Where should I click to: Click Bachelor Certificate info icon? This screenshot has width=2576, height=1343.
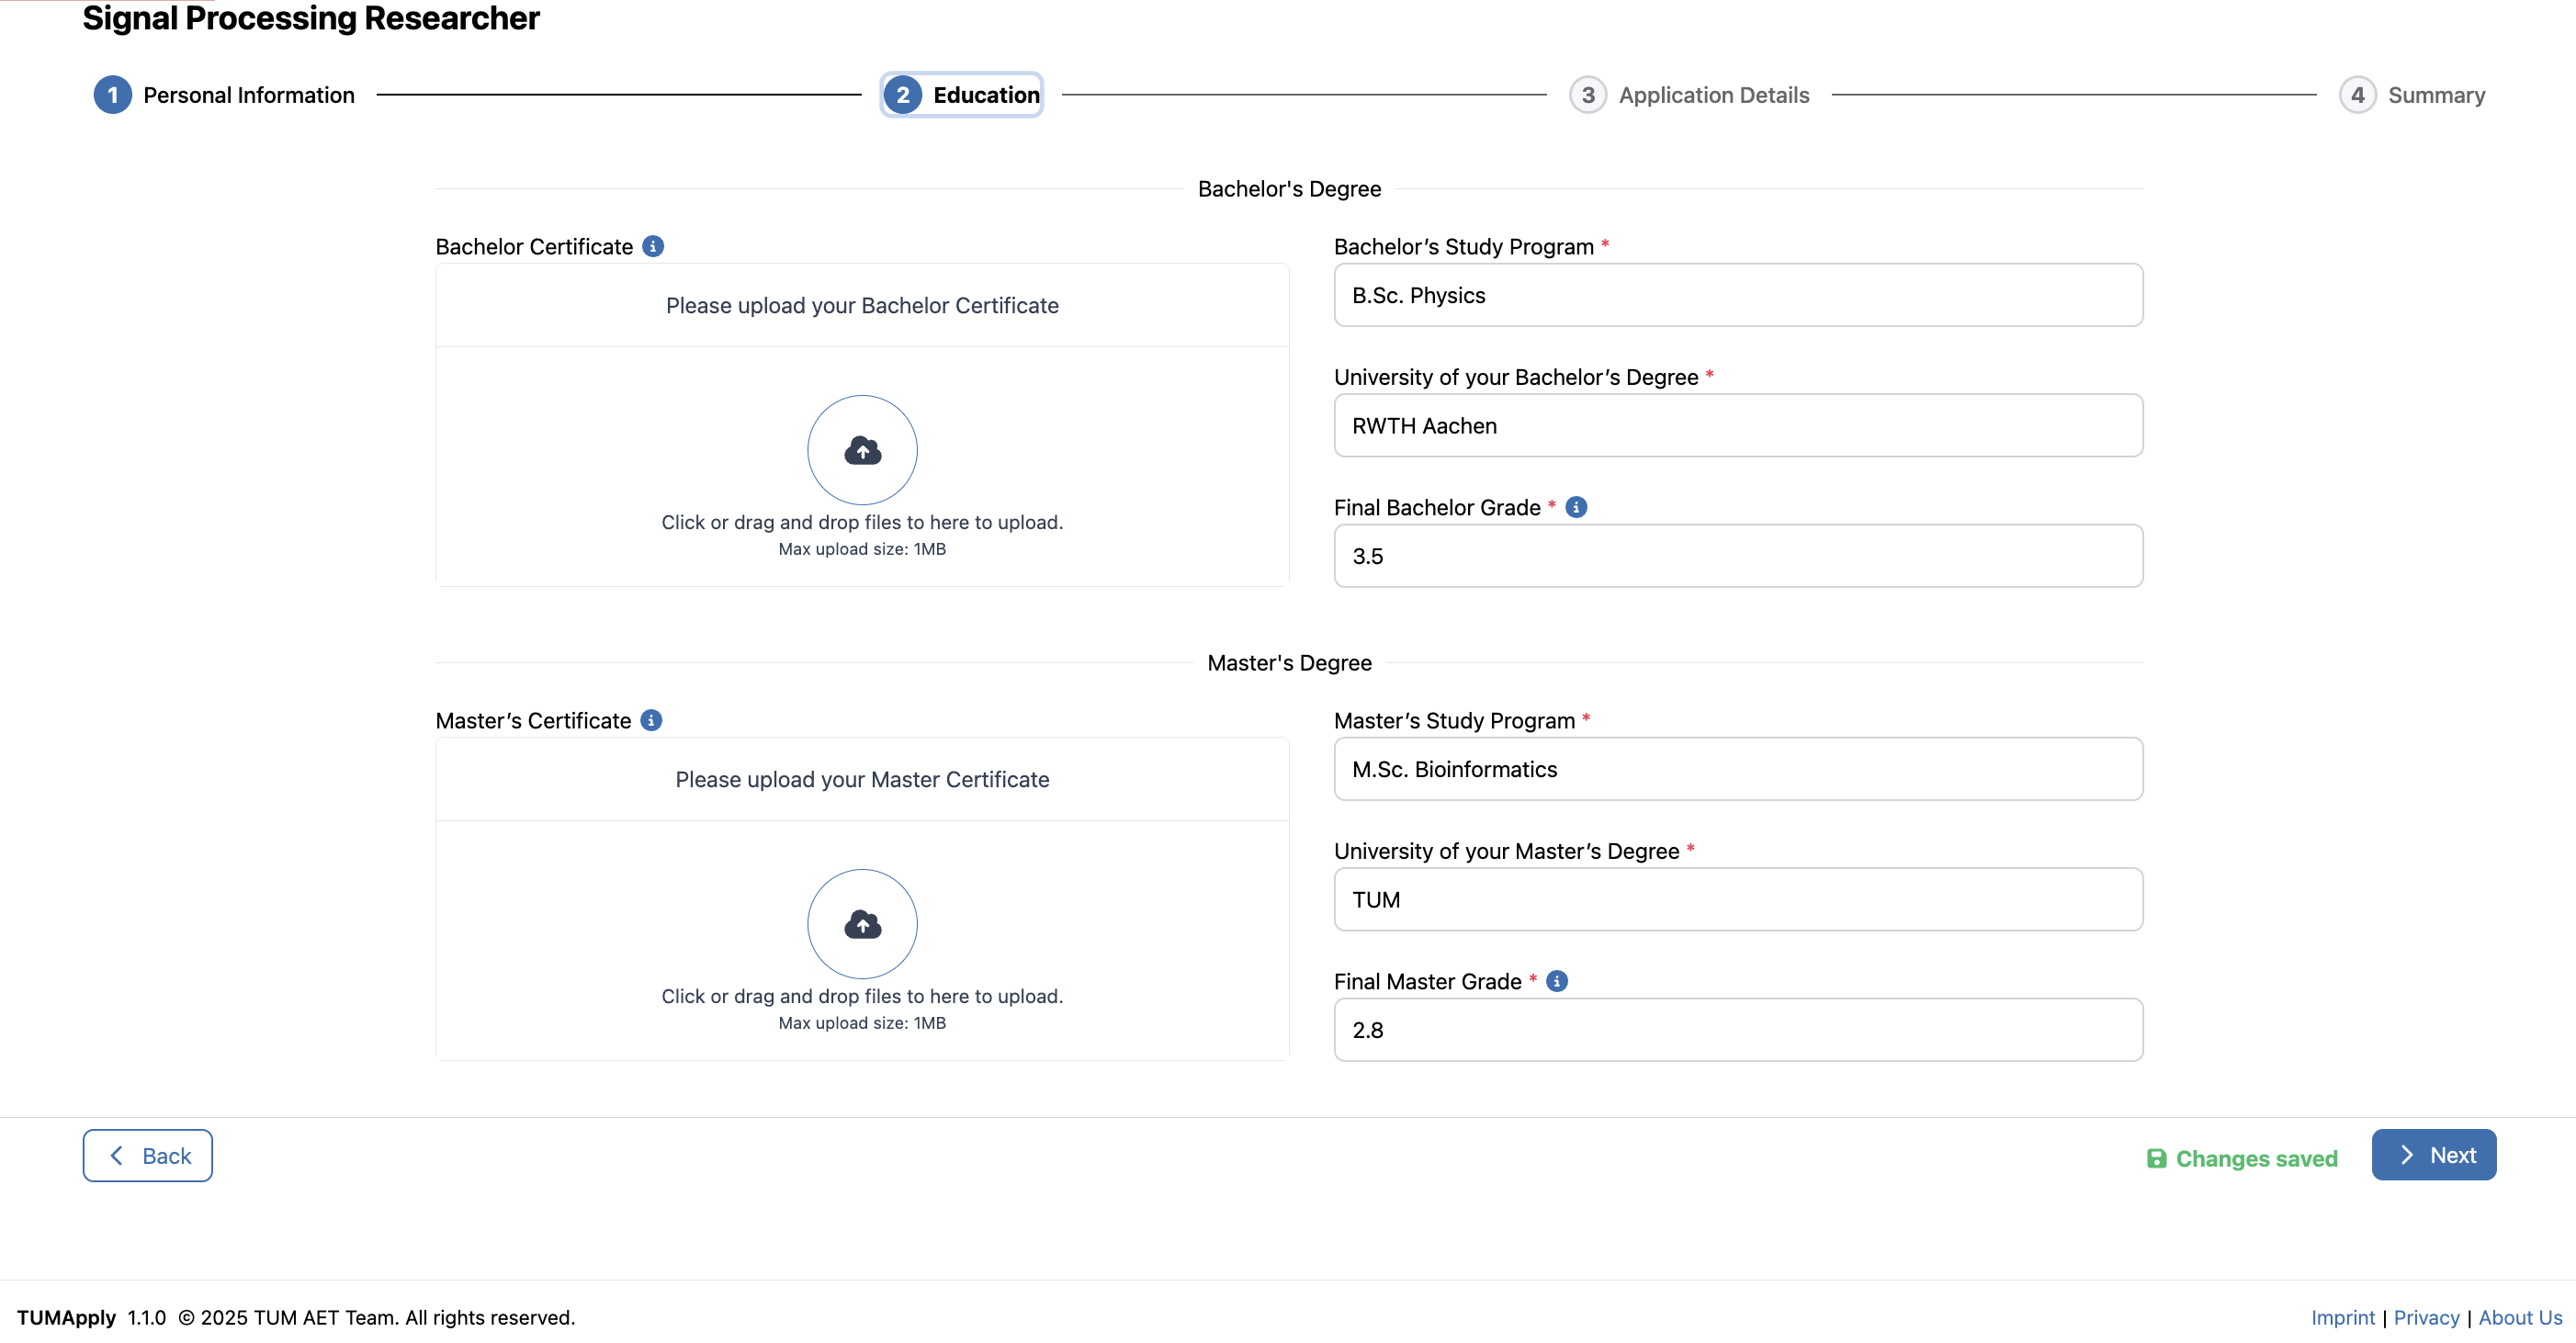coord(653,246)
